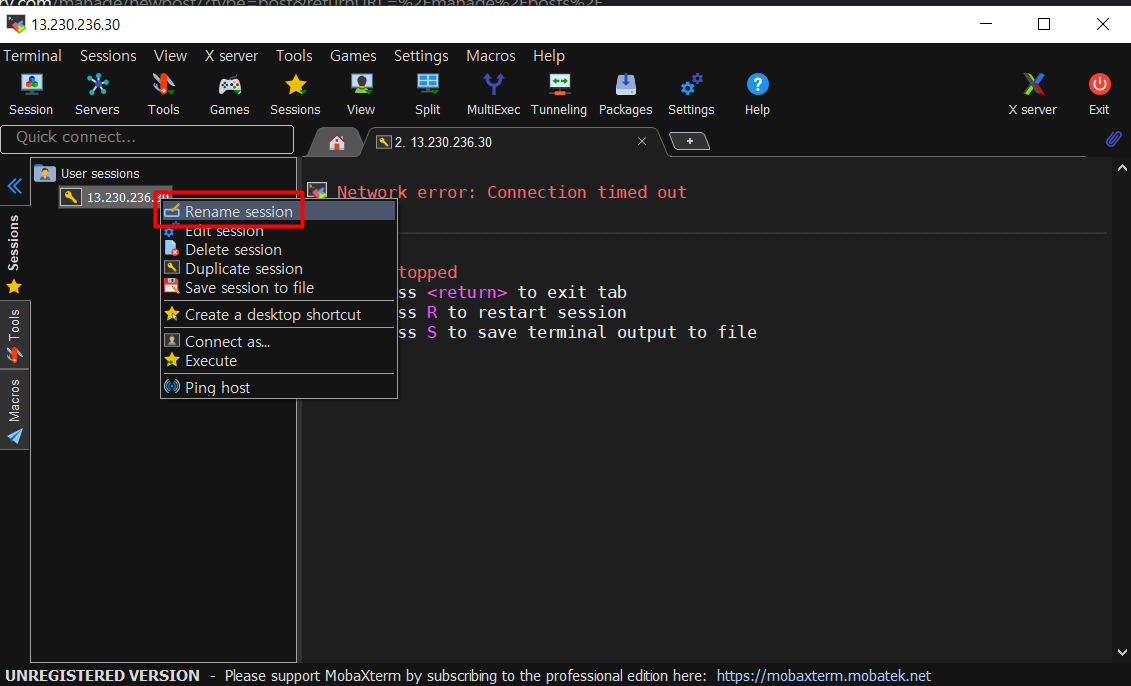Open the Servers toolbar button

click(97, 95)
